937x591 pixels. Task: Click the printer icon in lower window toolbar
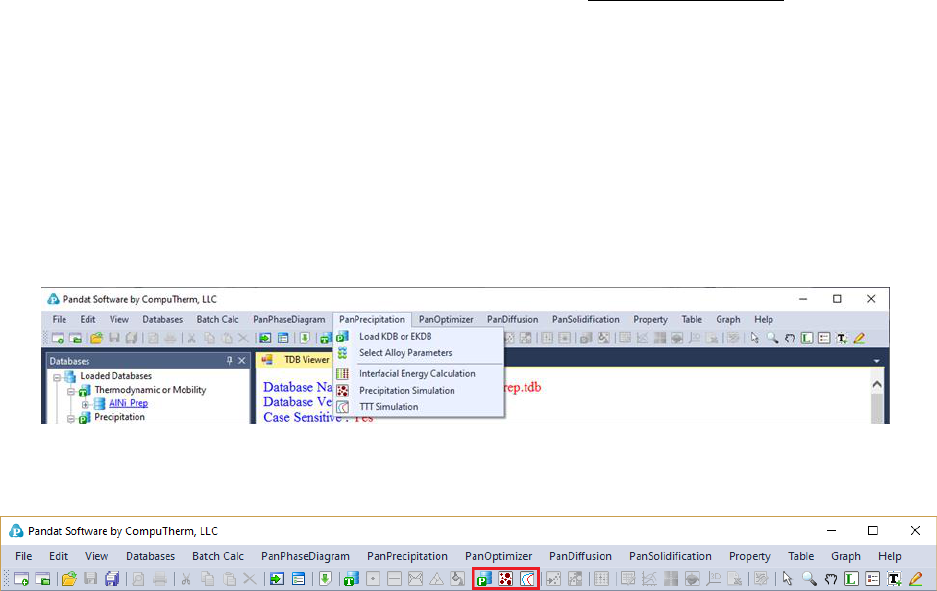[160, 578]
